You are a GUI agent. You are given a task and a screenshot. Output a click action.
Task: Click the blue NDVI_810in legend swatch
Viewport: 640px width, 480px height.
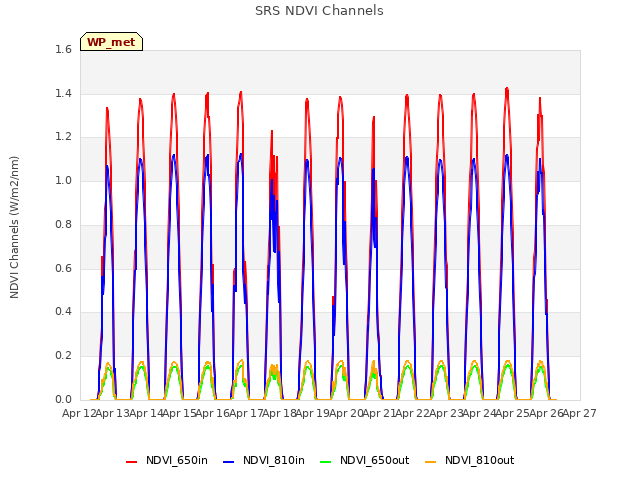point(229,462)
